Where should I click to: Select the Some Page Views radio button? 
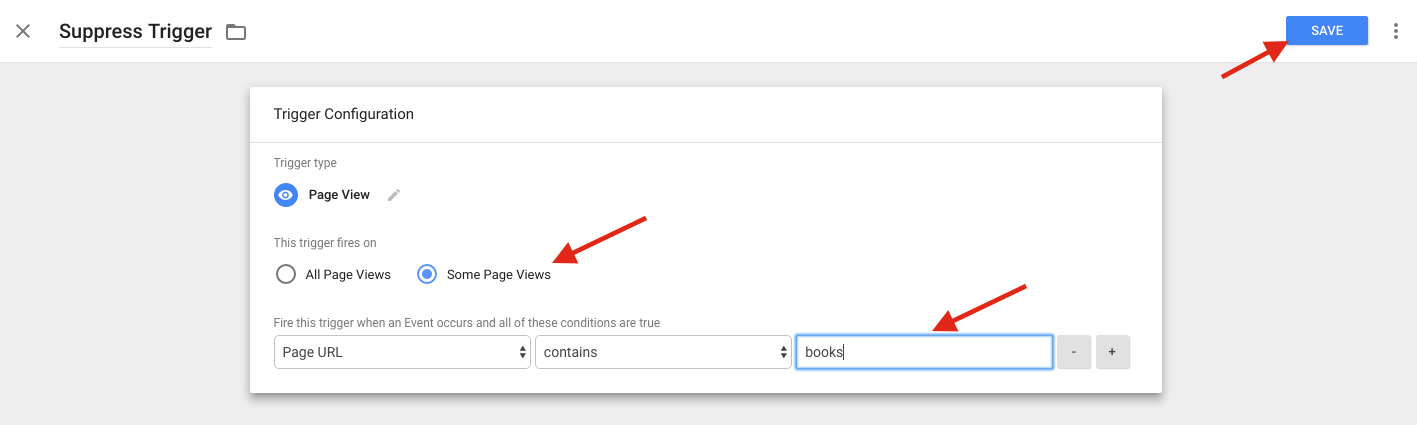tap(427, 274)
